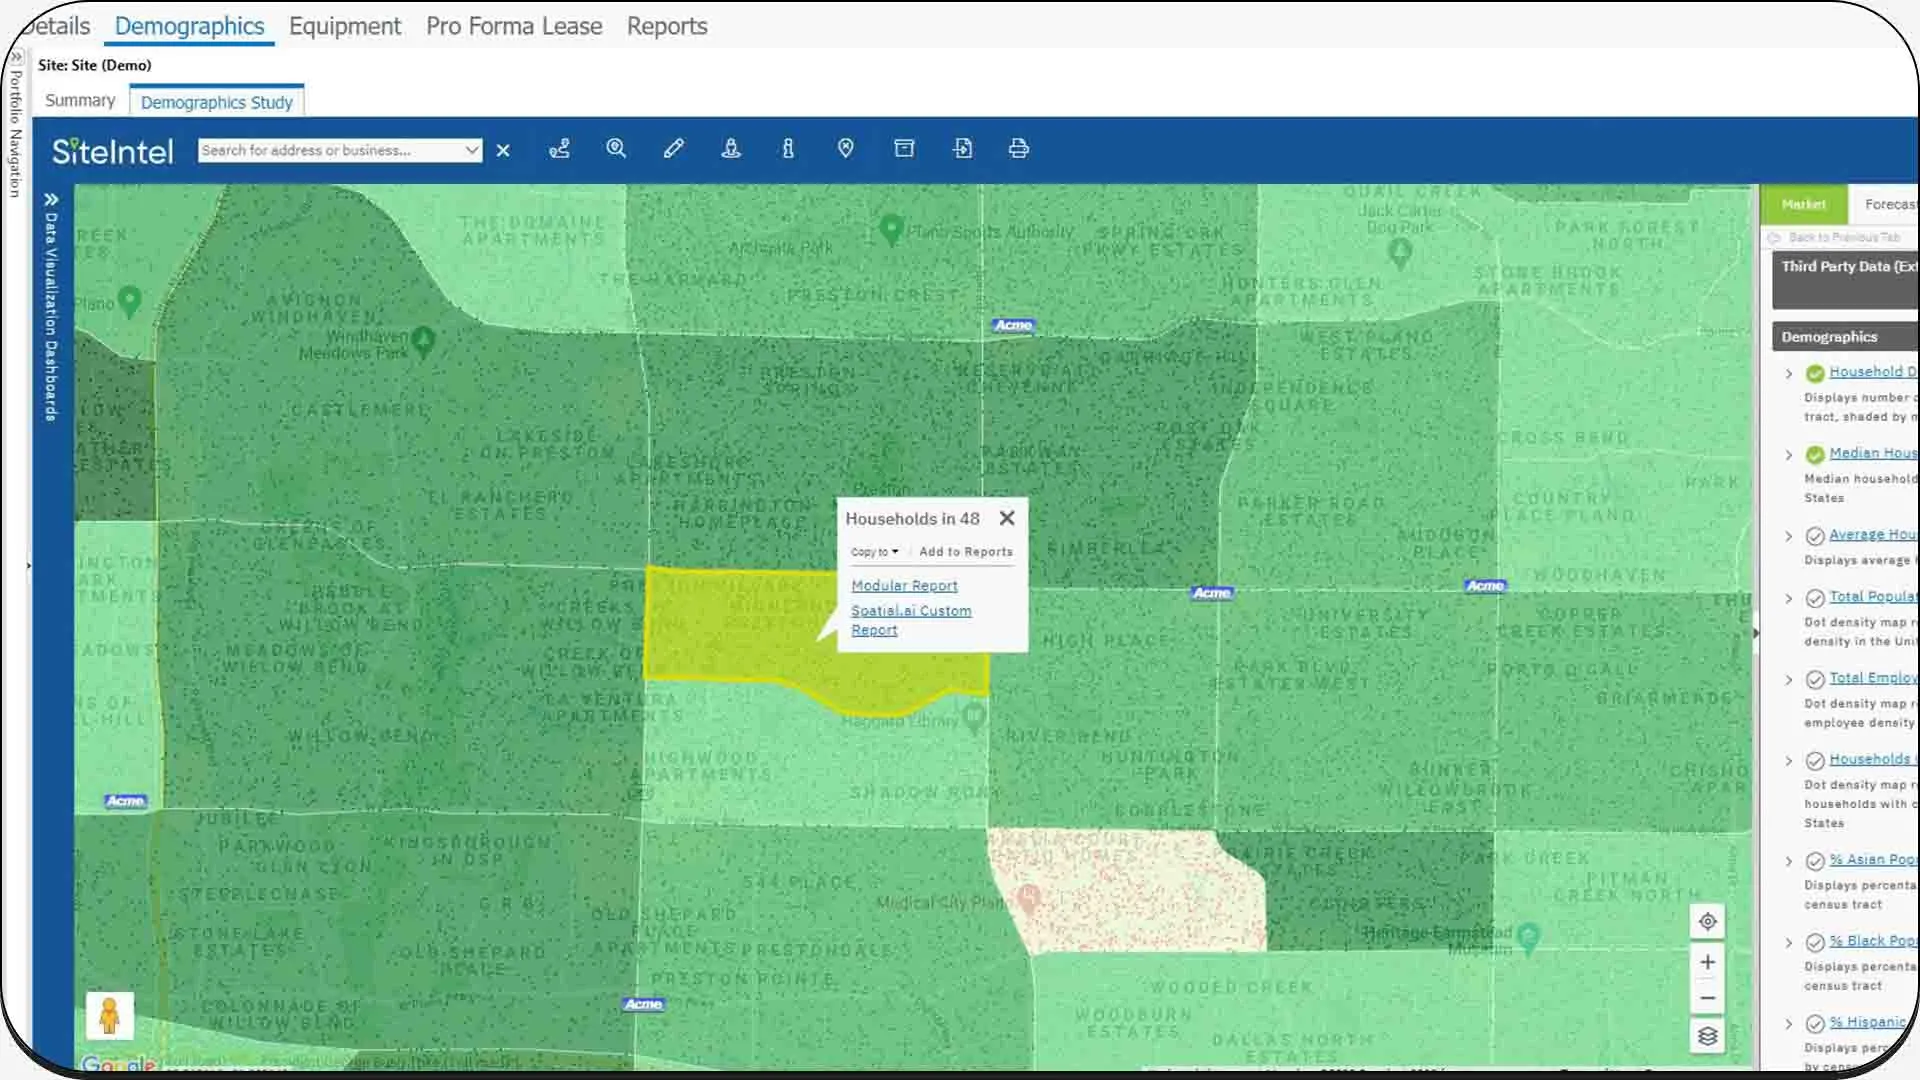Enable the Total Population layer checkmark
This screenshot has height=1080, width=1920.
pyautogui.click(x=1815, y=598)
